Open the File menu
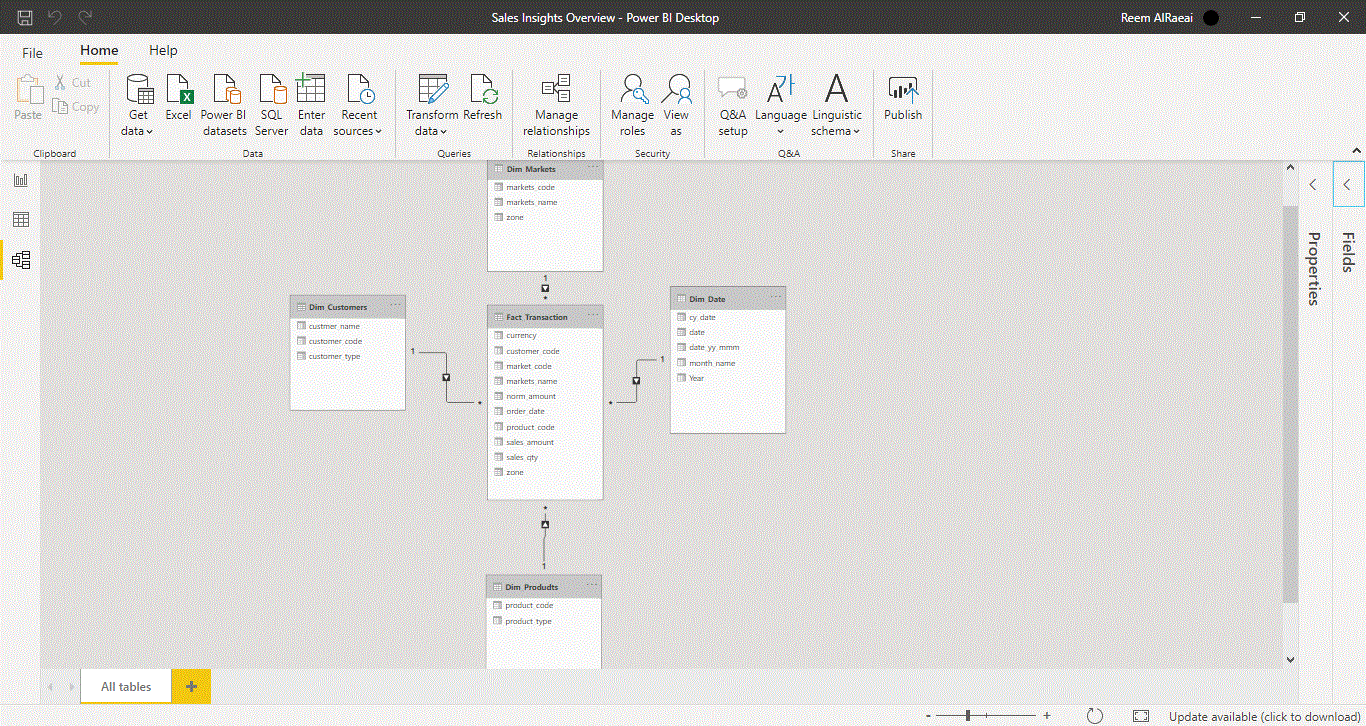 [x=33, y=53]
